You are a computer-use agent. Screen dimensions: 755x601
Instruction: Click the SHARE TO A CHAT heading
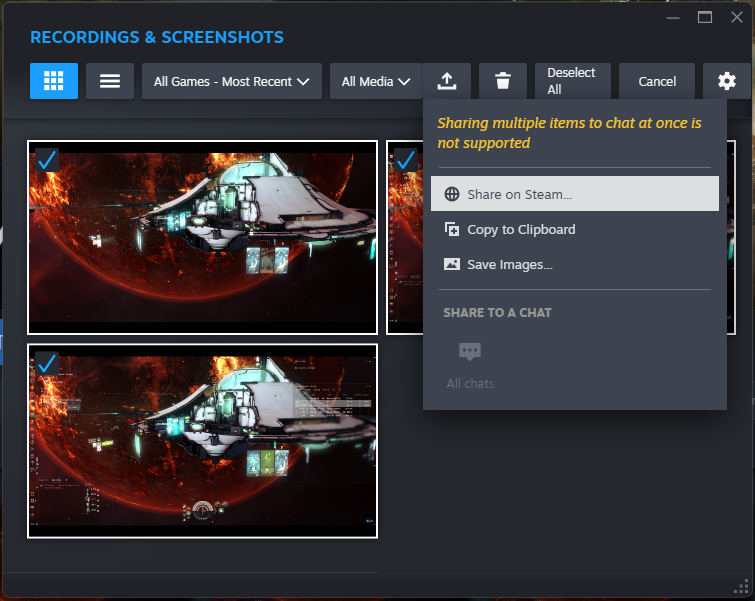pyautogui.click(x=497, y=313)
